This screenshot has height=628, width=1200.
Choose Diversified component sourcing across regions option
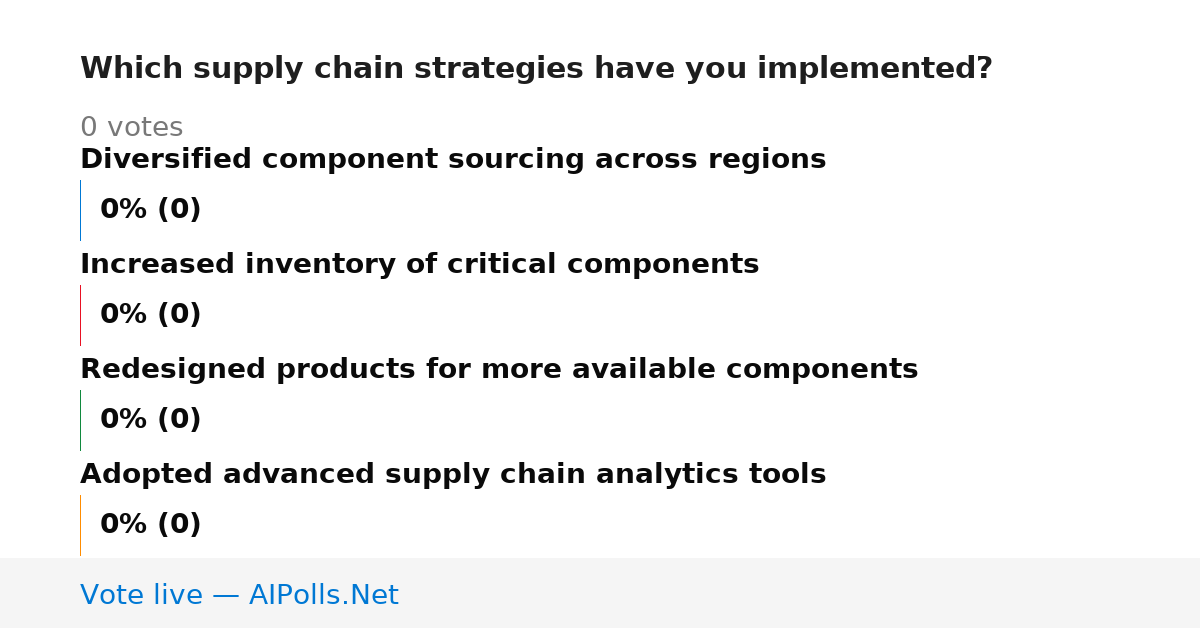(x=453, y=160)
